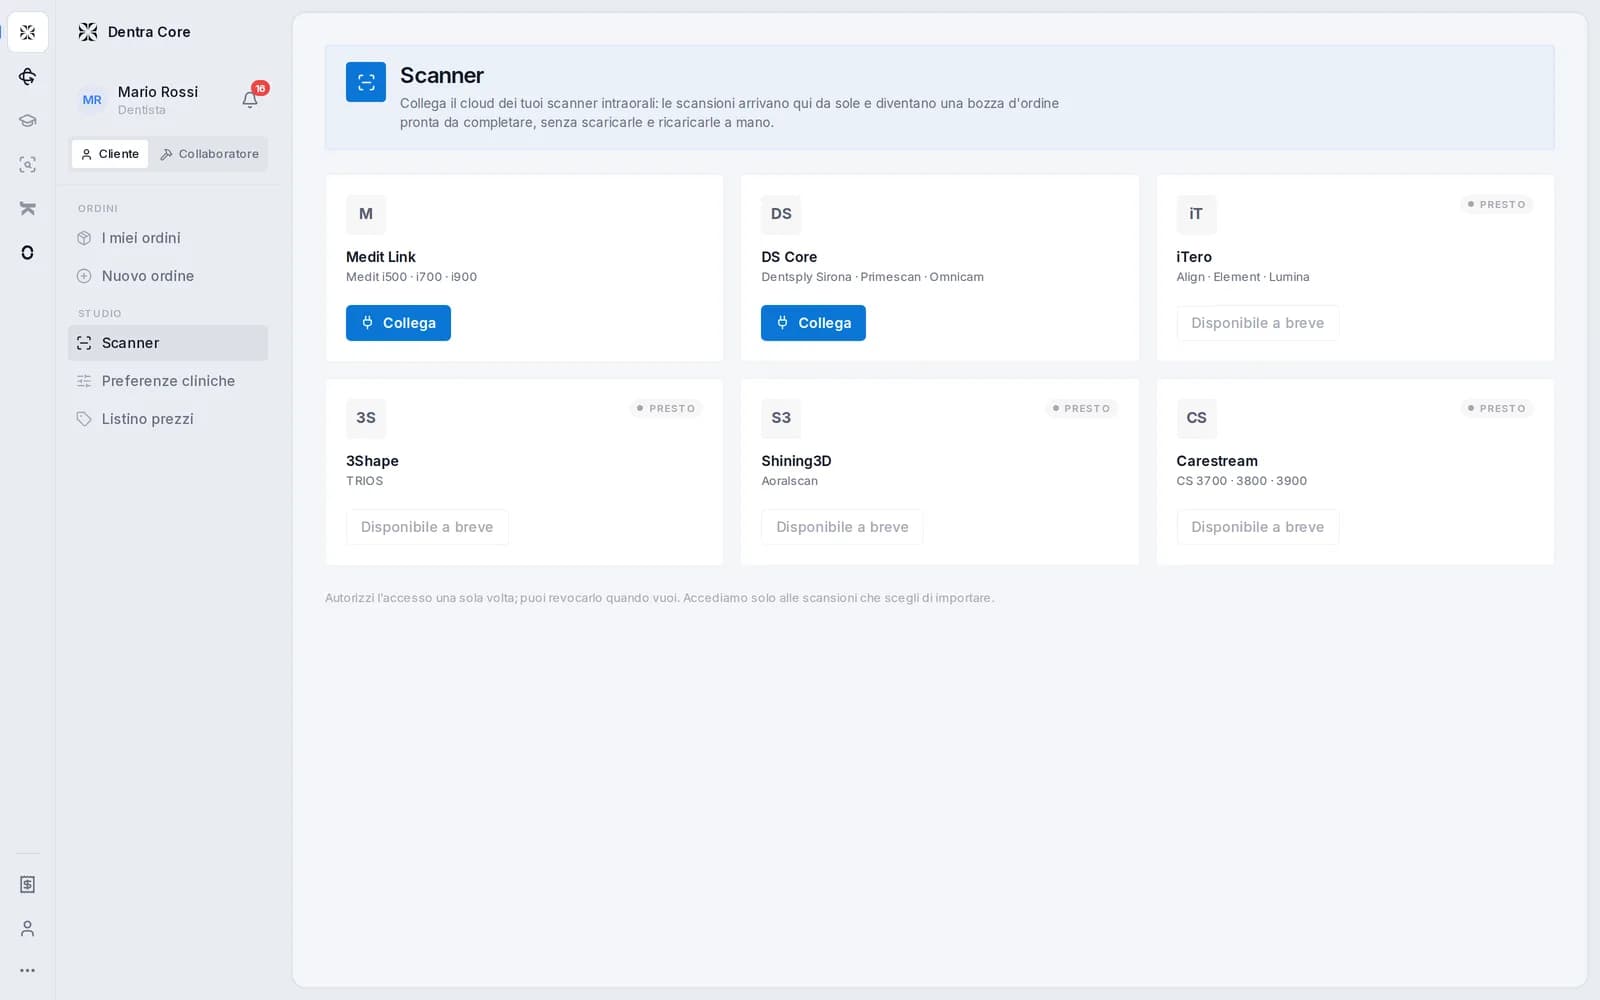Click the PRESTO tag on the Shining3D card
Viewport: 1600px width, 1000px height.
tap(1081, 409)
